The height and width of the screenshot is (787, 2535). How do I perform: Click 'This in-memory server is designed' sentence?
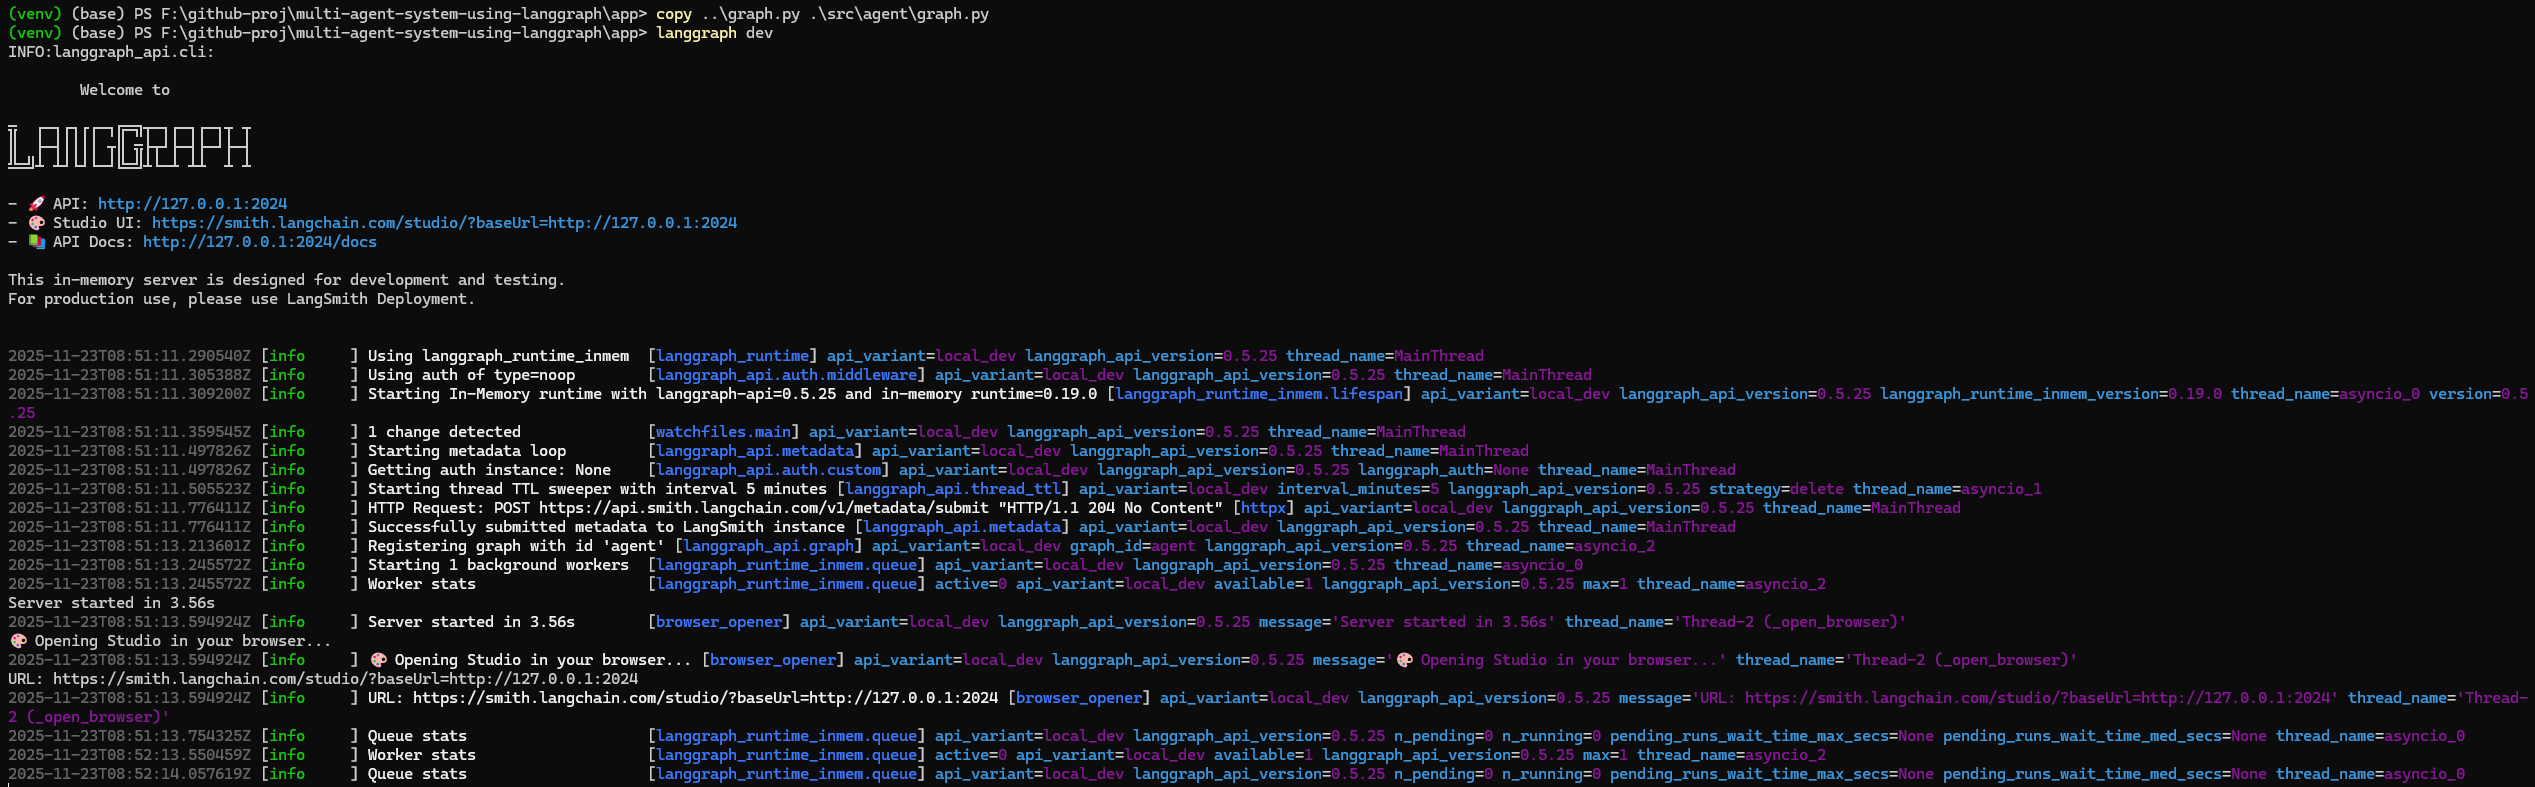pos(286,280)
